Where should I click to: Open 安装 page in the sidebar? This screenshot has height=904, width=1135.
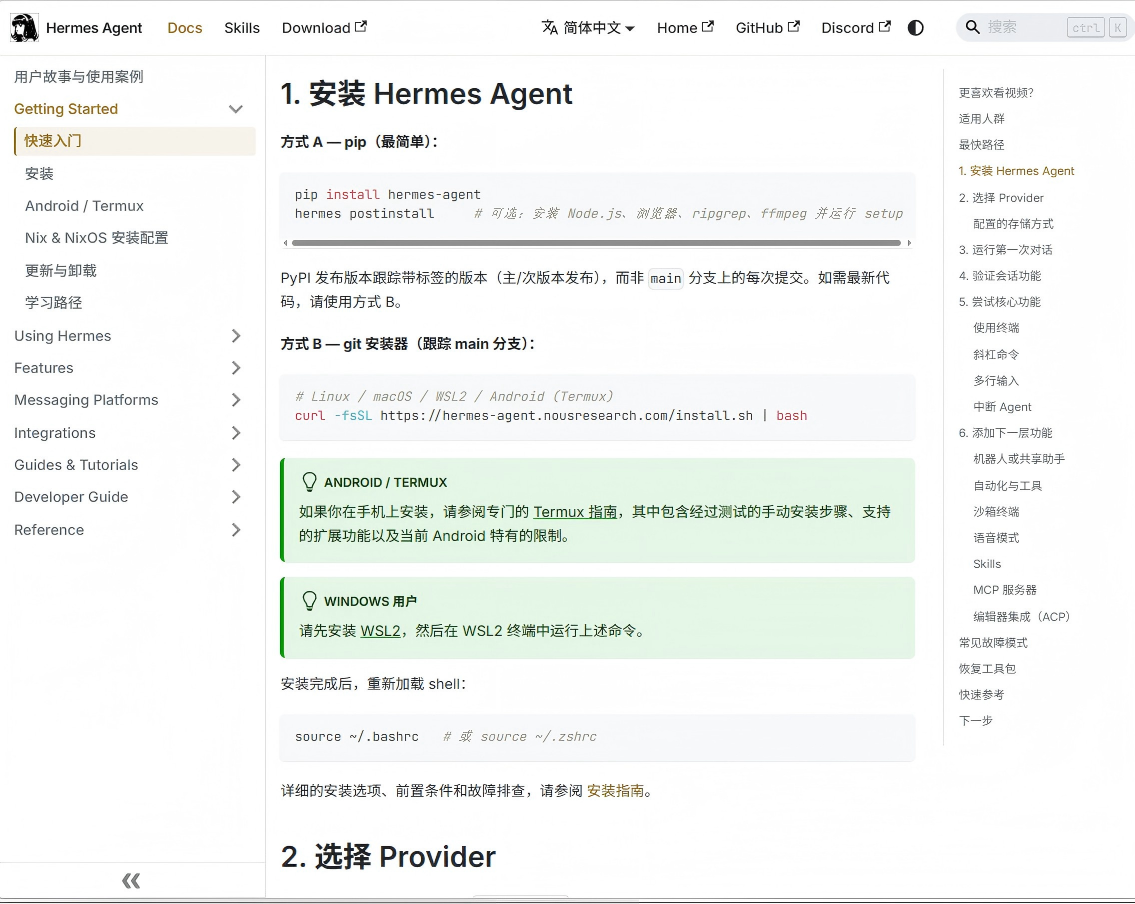(x=39, y=174)
